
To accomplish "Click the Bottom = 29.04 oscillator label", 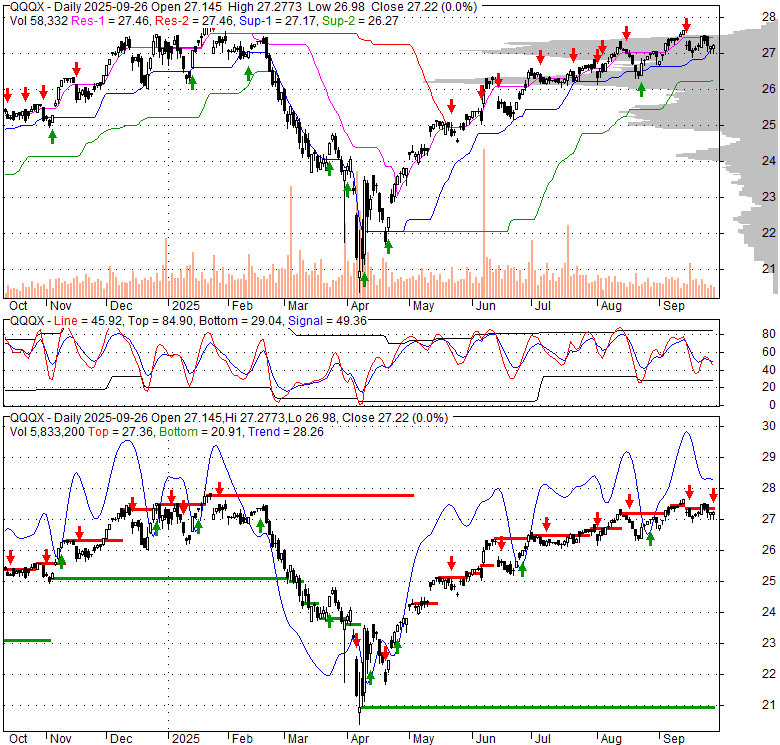I will (x=240, y=321).
